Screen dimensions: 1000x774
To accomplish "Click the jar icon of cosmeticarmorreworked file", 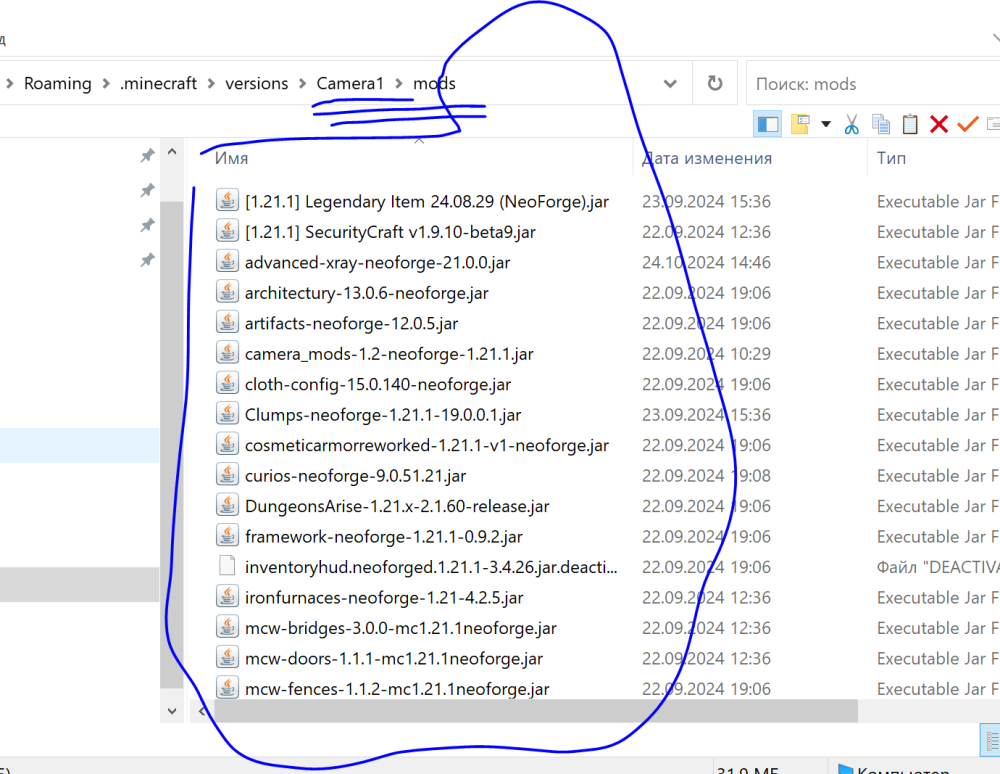I will tap(227, 445).
